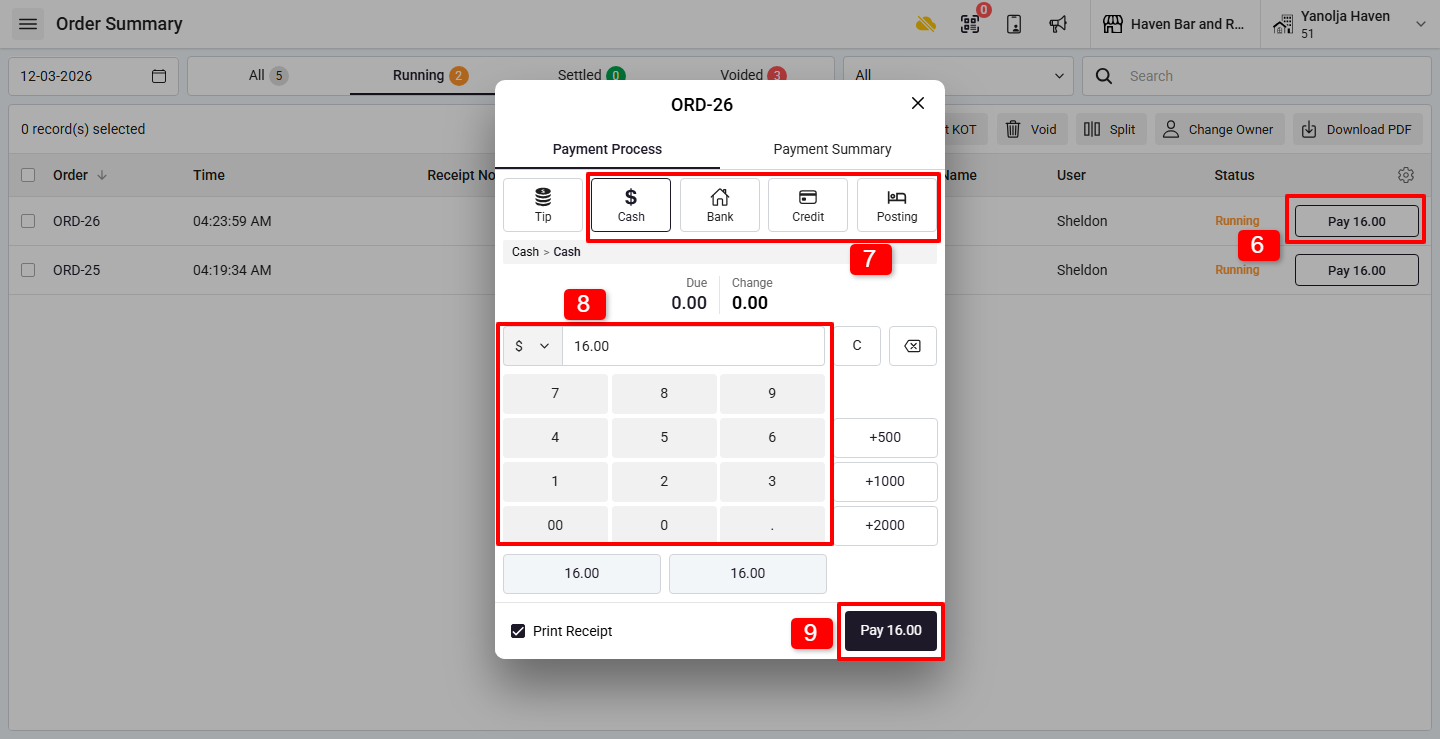Click the mobile device icon in header
This screenshot has width=1440, height=739.
point(1014,24)
